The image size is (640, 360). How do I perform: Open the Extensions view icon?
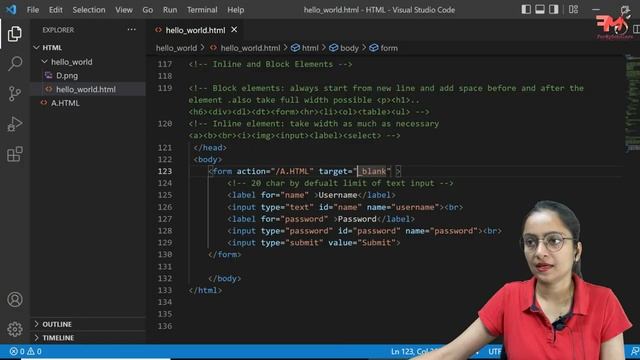pyautogui.click(x=15, y=154)
